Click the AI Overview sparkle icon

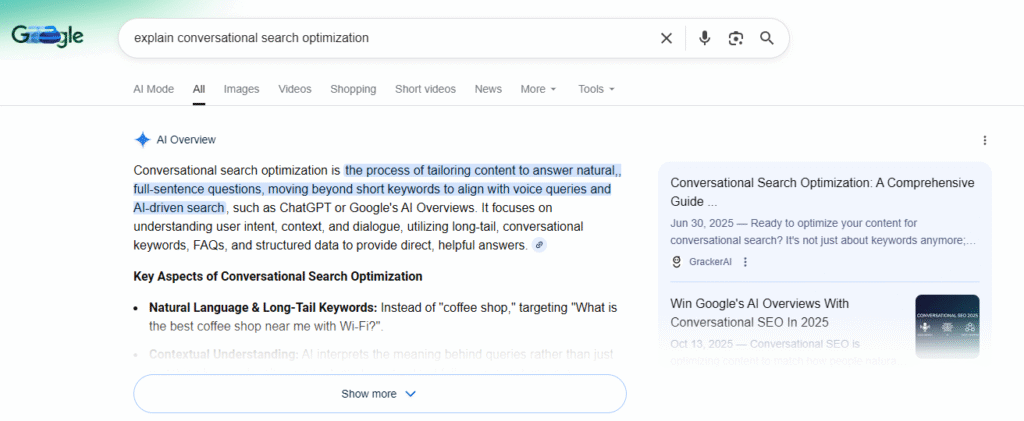(142, 140)
